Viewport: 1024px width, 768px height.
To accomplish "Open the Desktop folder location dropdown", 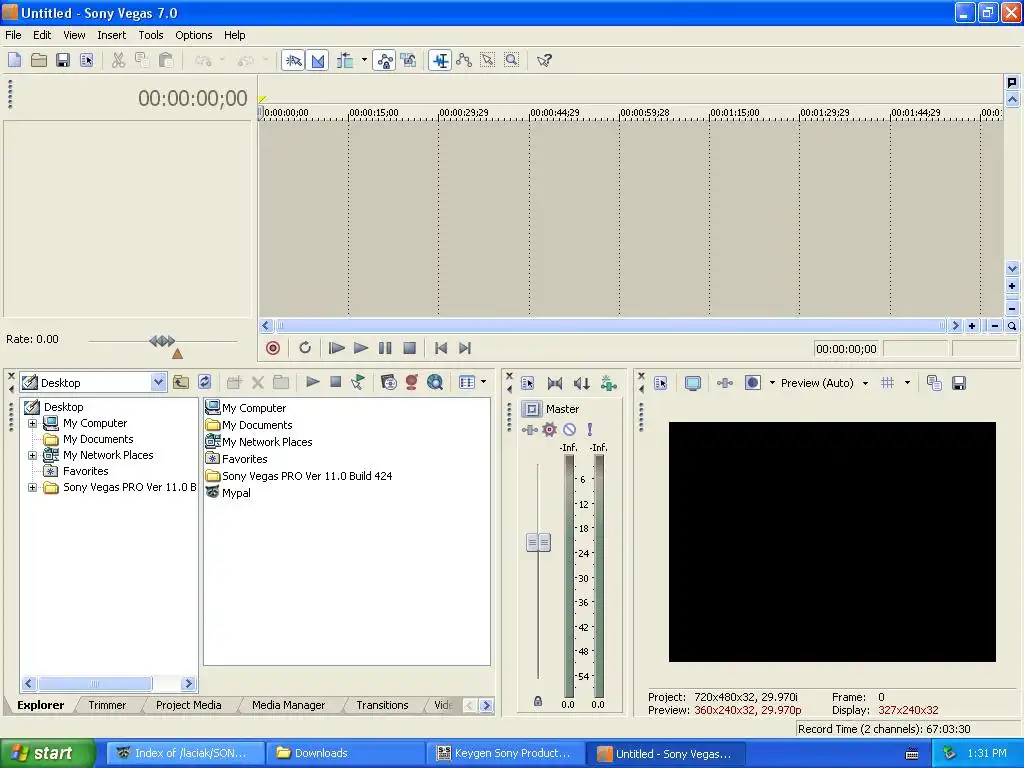I will pos(158,383).
